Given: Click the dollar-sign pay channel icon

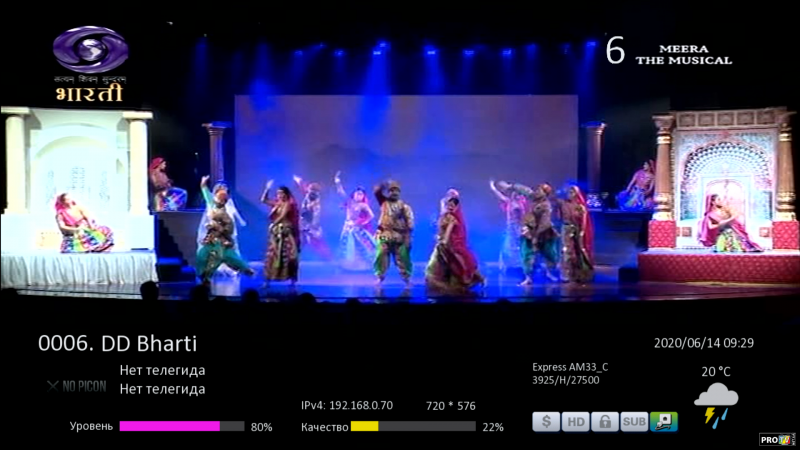Looking at the screenshot, I should click(545, 422).
